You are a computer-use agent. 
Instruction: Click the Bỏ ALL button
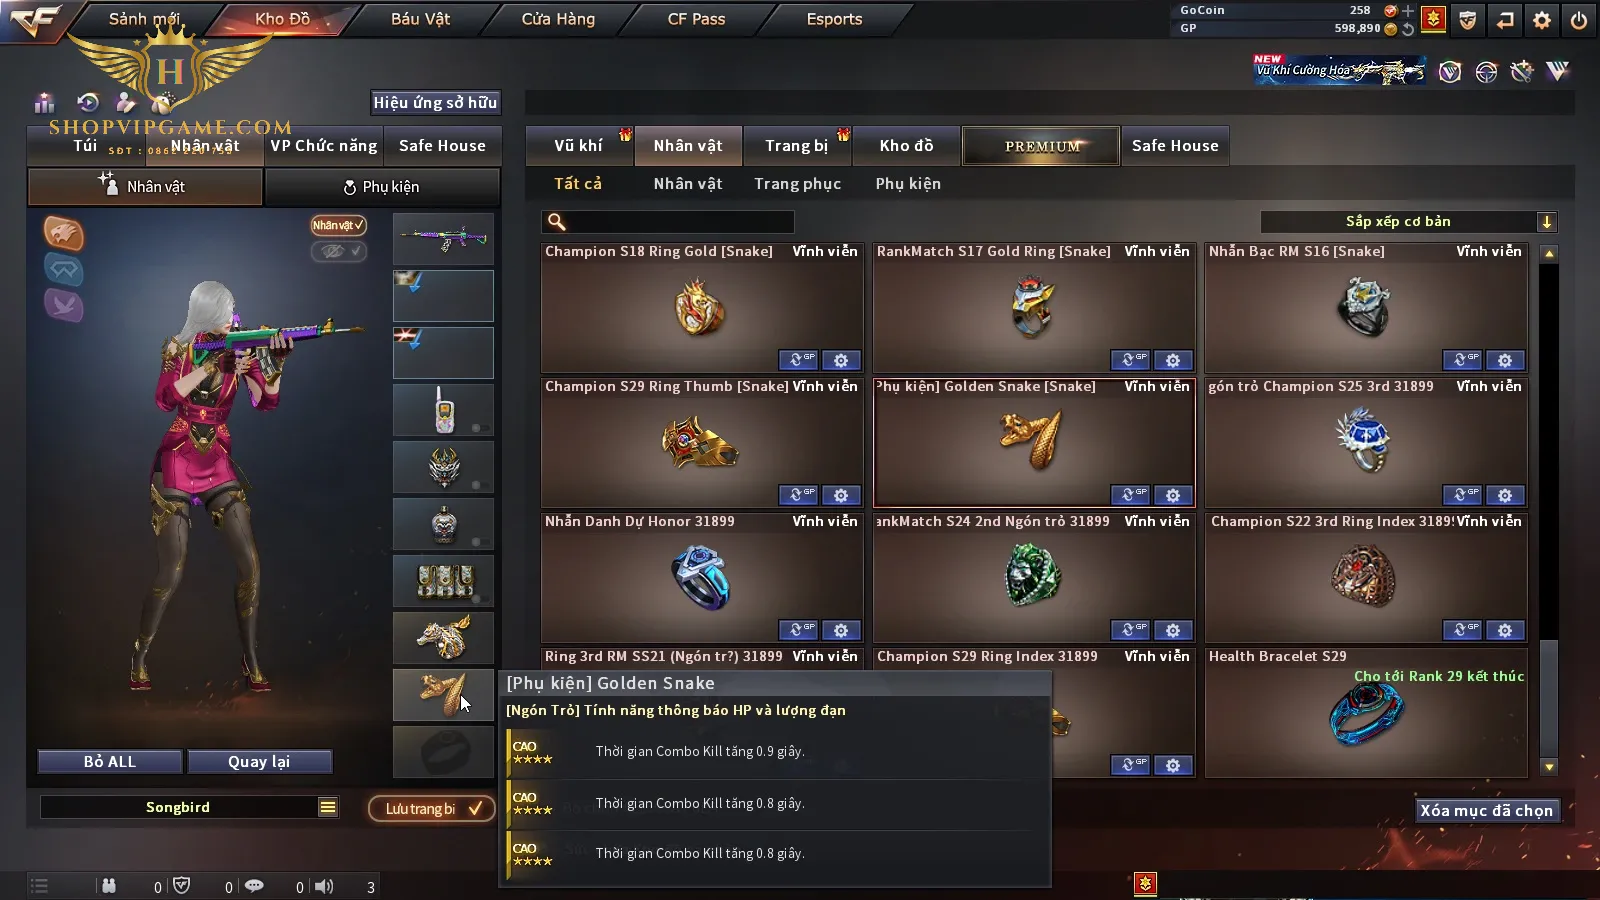(x=110, y=762)
